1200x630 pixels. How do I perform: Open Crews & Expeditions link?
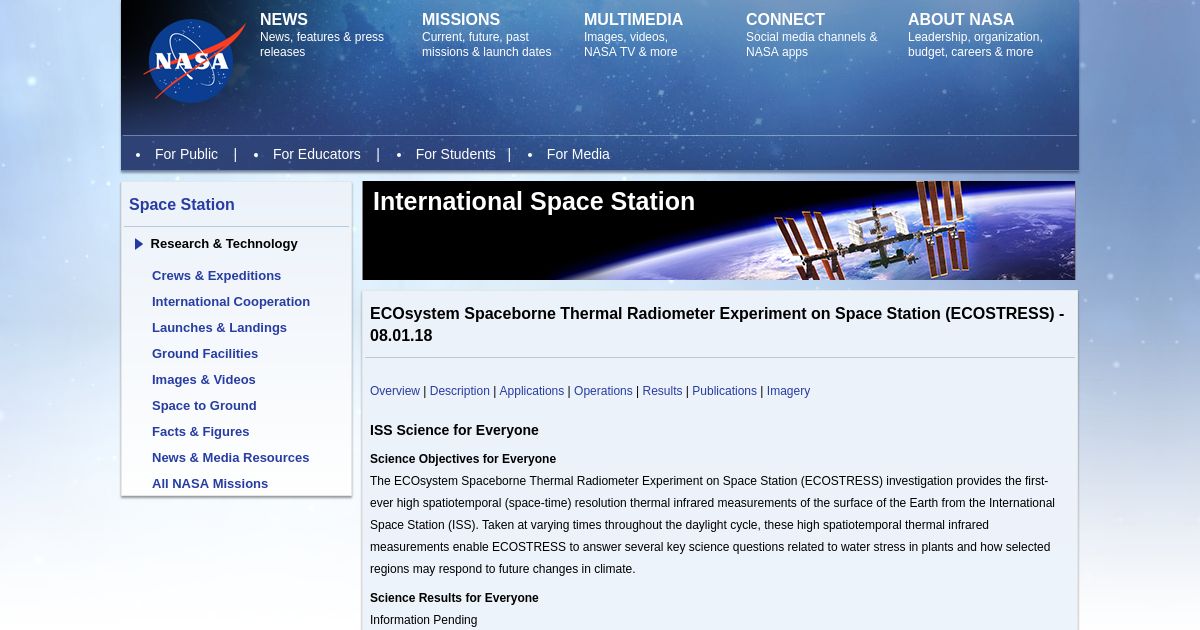216,276
